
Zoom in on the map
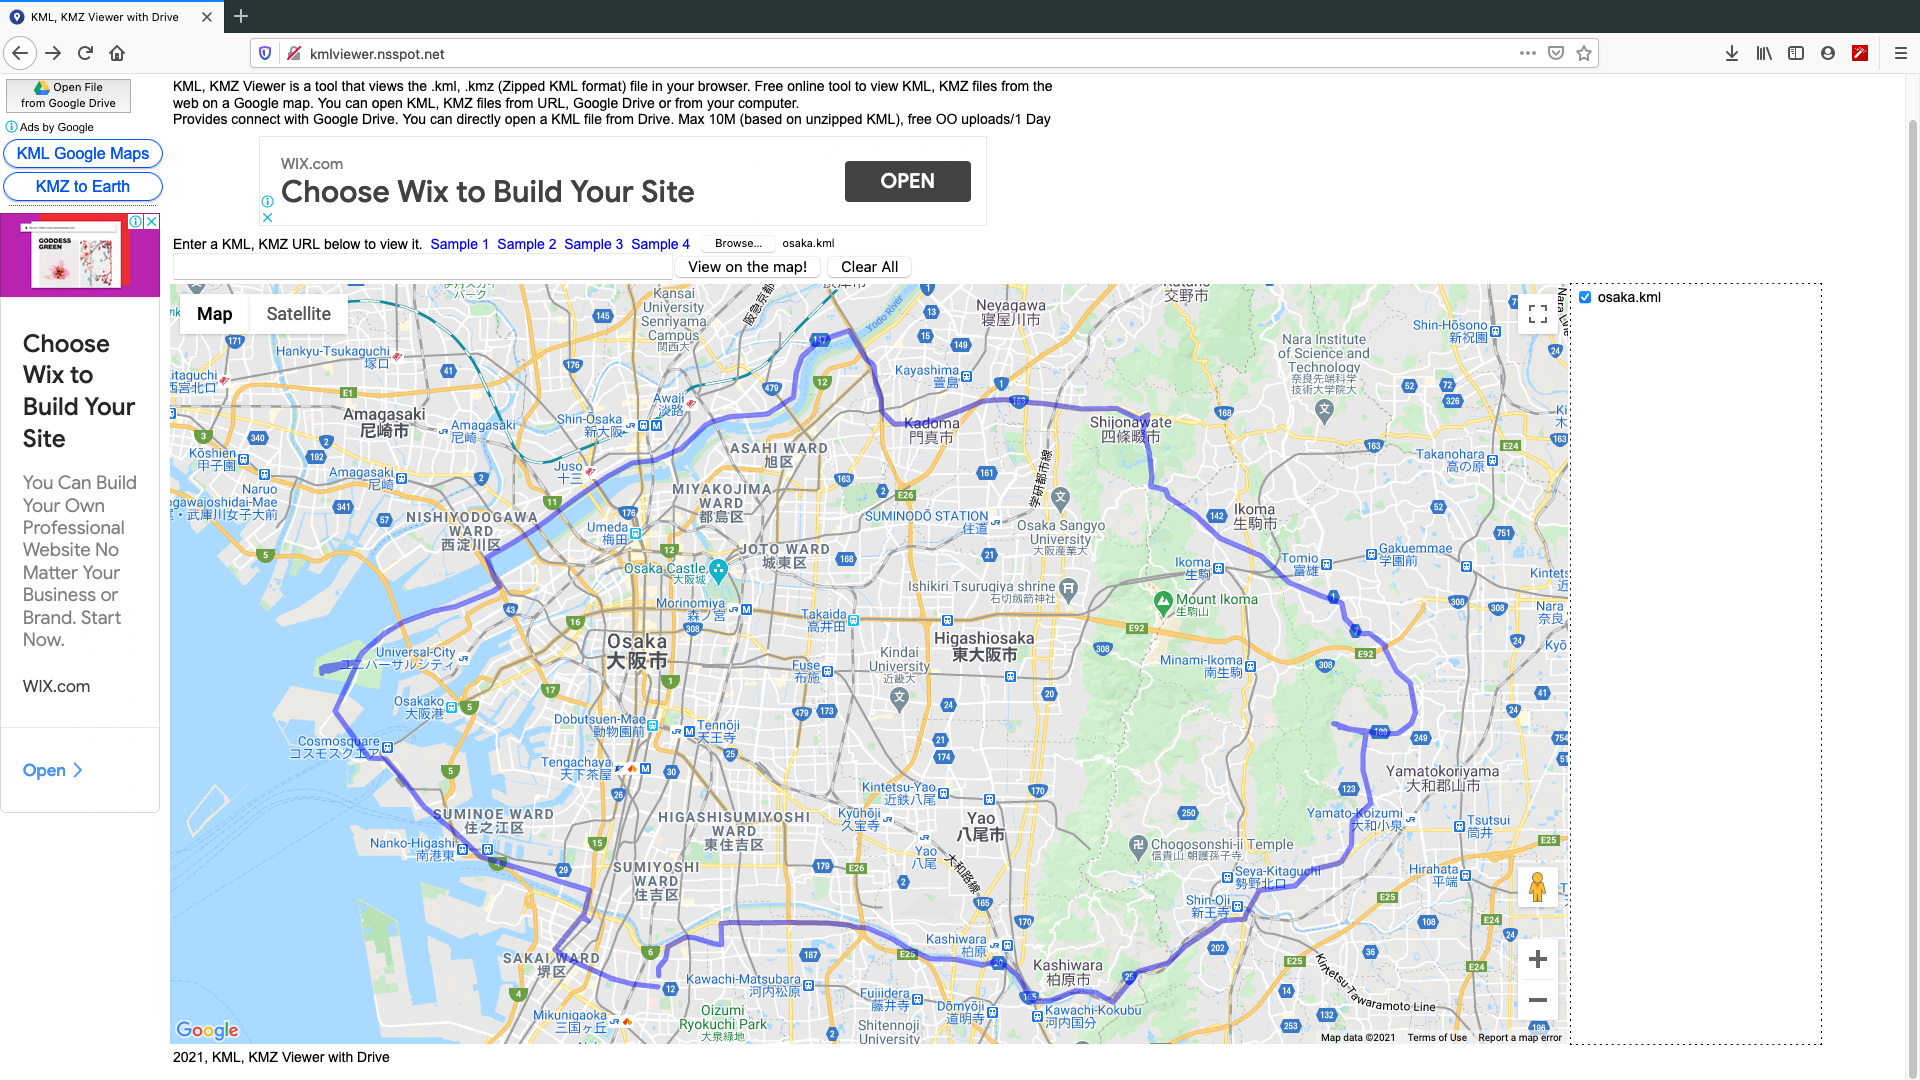coord(1538,959)
